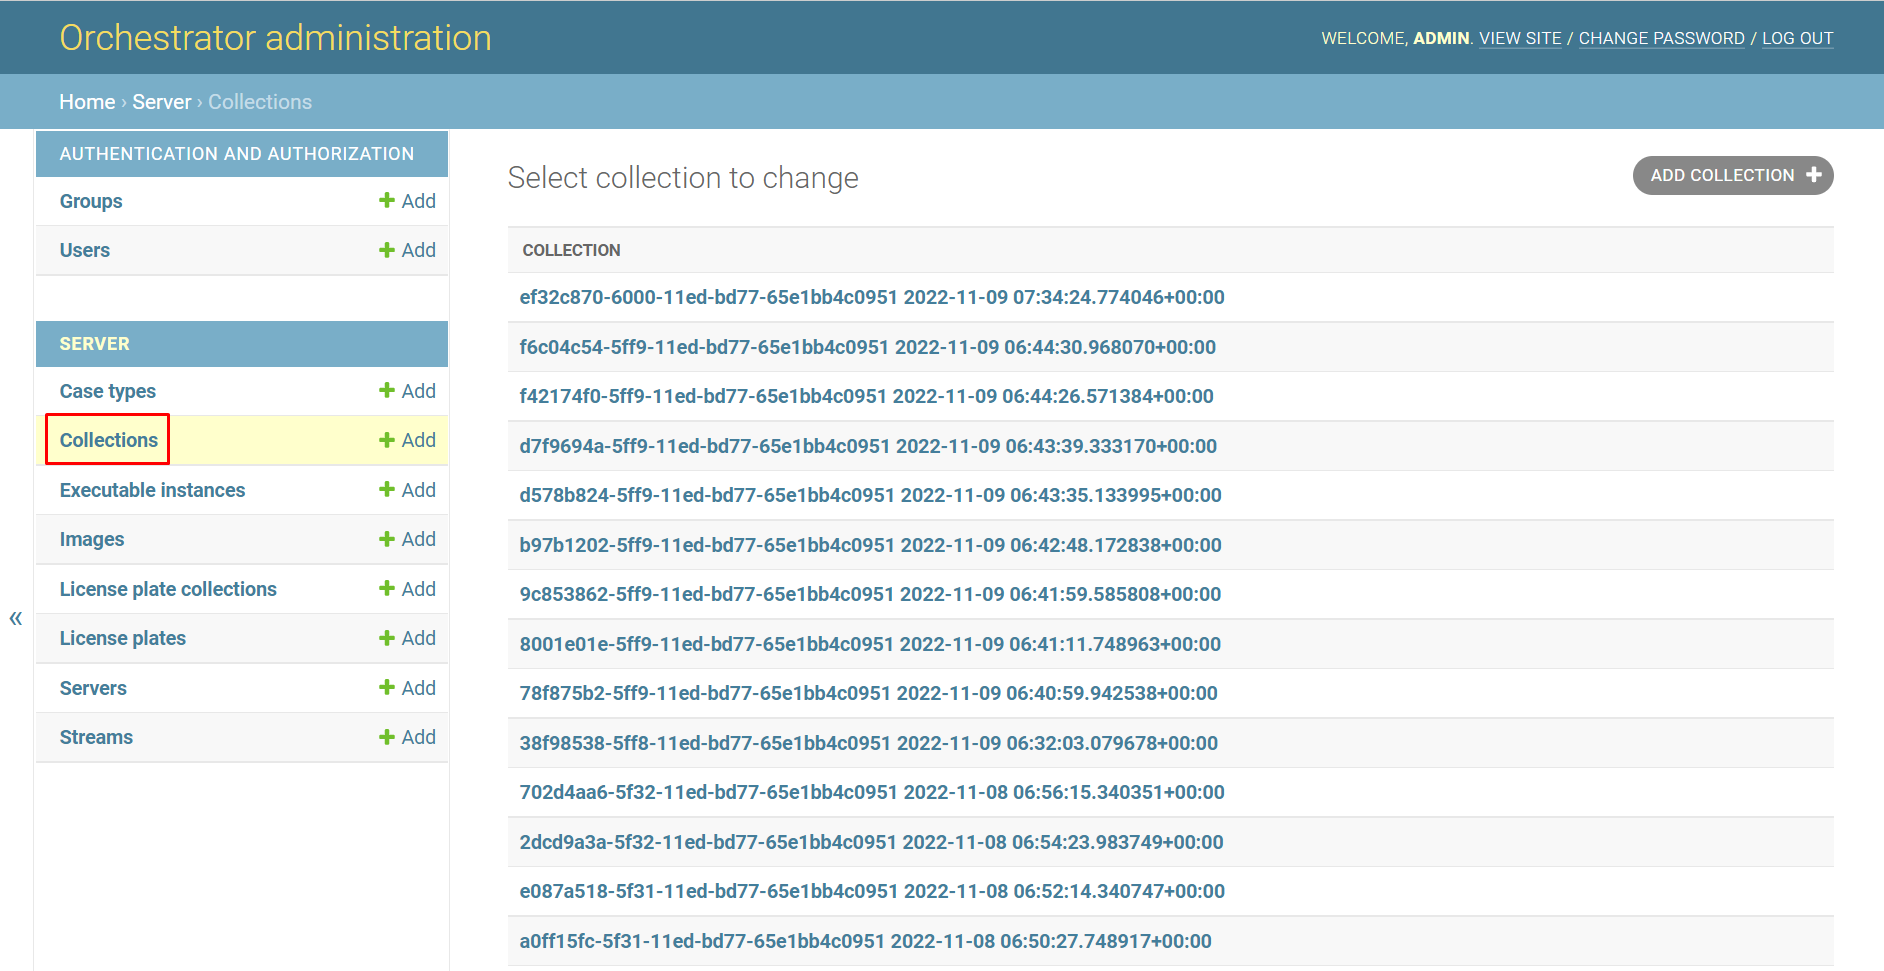Open License plates in the sidebar
The height and width of the screenshot is (971, 1884).
coord(122,638)
